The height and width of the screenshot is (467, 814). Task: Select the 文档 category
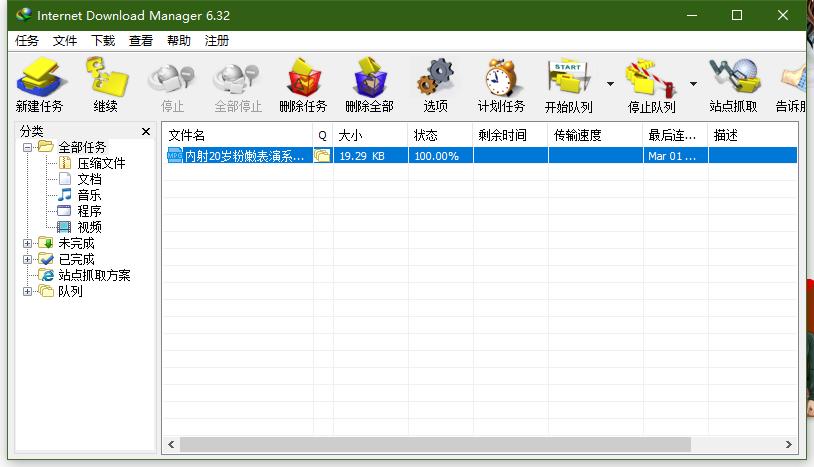coord(89,180)
